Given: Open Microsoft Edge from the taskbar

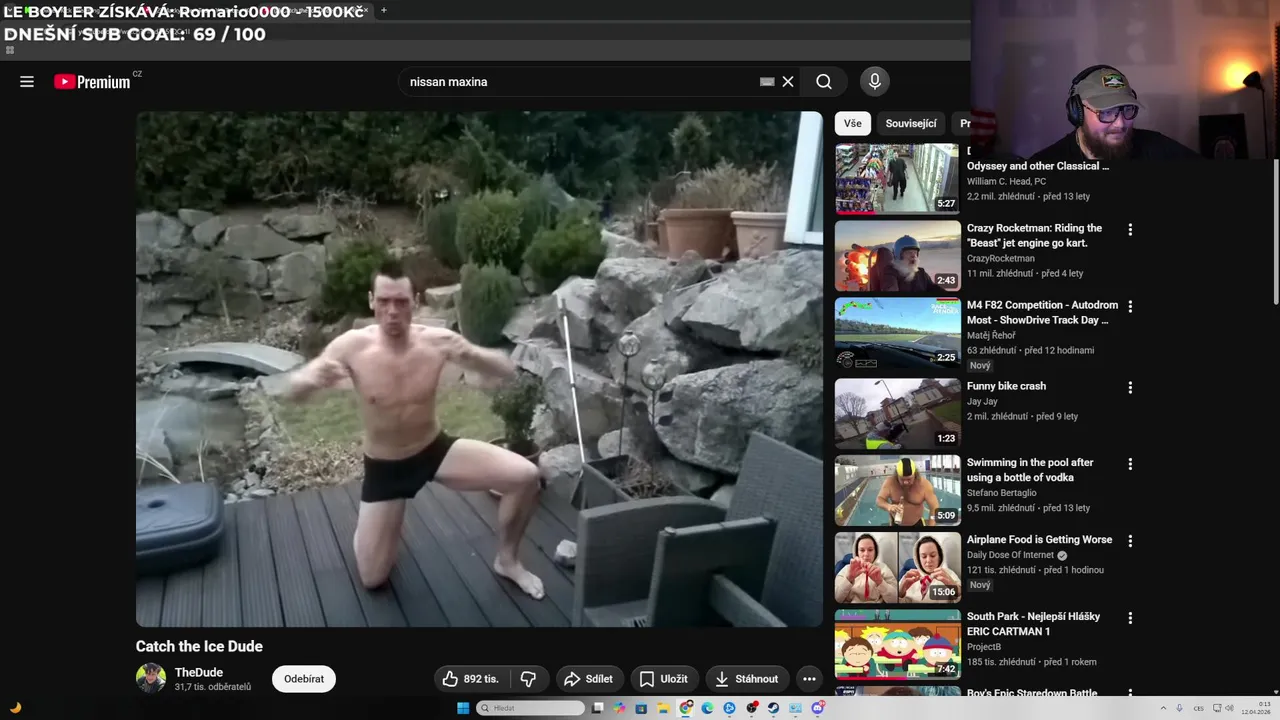Looking at the screenshot, I should (707, 708).
